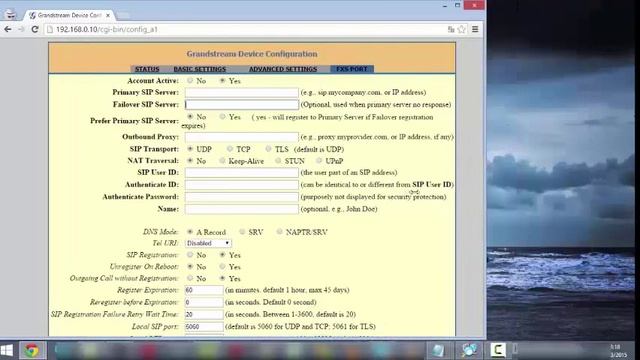Set Account Active to Yes
The height and width of the screenshot is (360, 640).
pyautogui.click(x=222, y=80)
